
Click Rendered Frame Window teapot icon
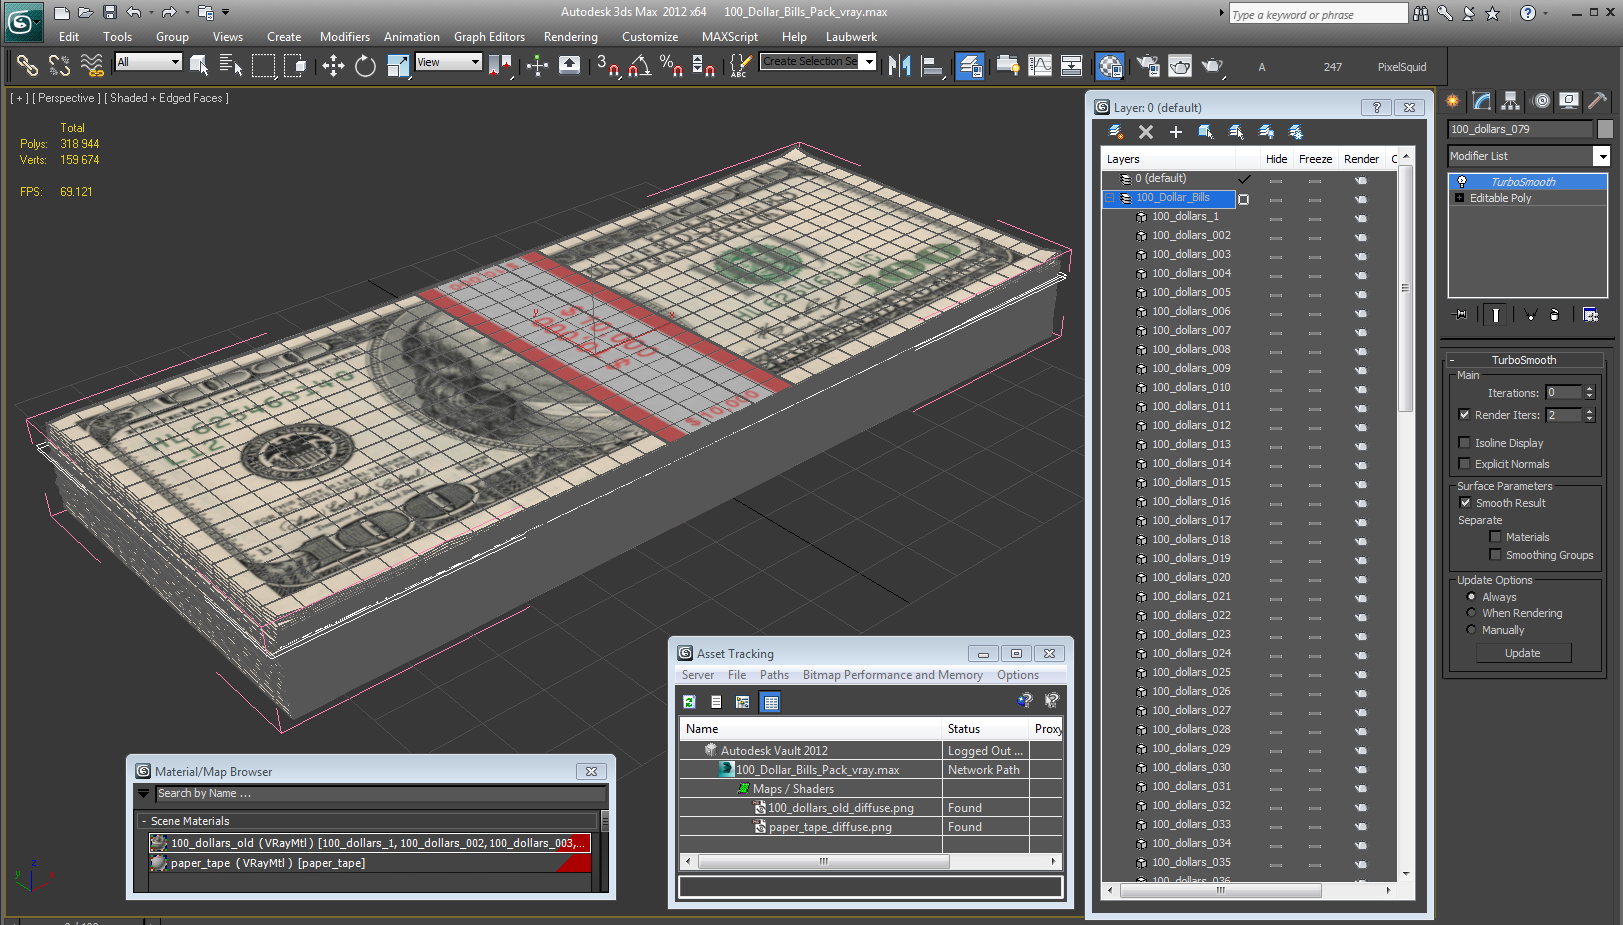click(1180, 66)
